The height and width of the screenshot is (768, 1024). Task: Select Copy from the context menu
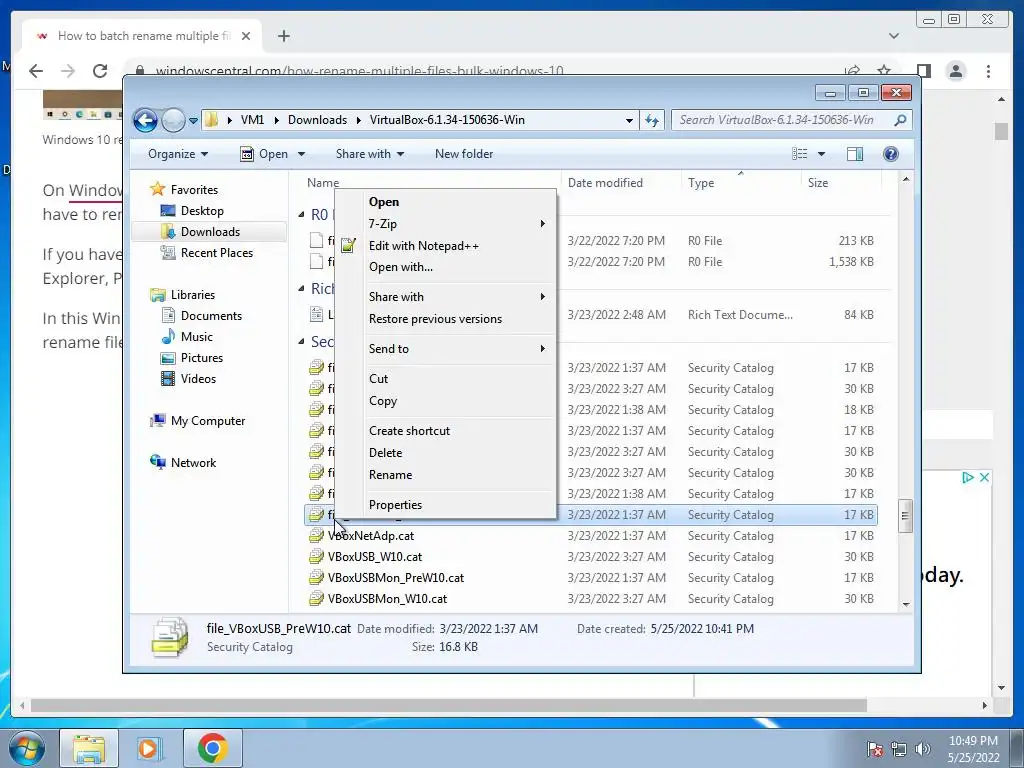tap(445, 402)
